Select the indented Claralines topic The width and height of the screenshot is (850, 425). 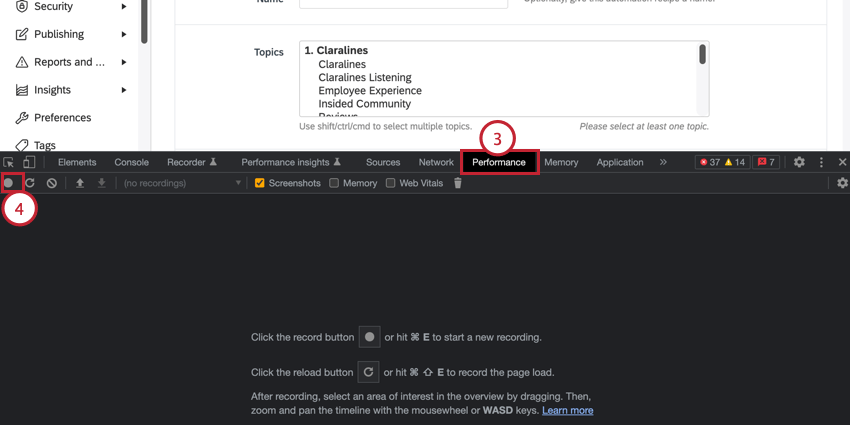[342, 65]
